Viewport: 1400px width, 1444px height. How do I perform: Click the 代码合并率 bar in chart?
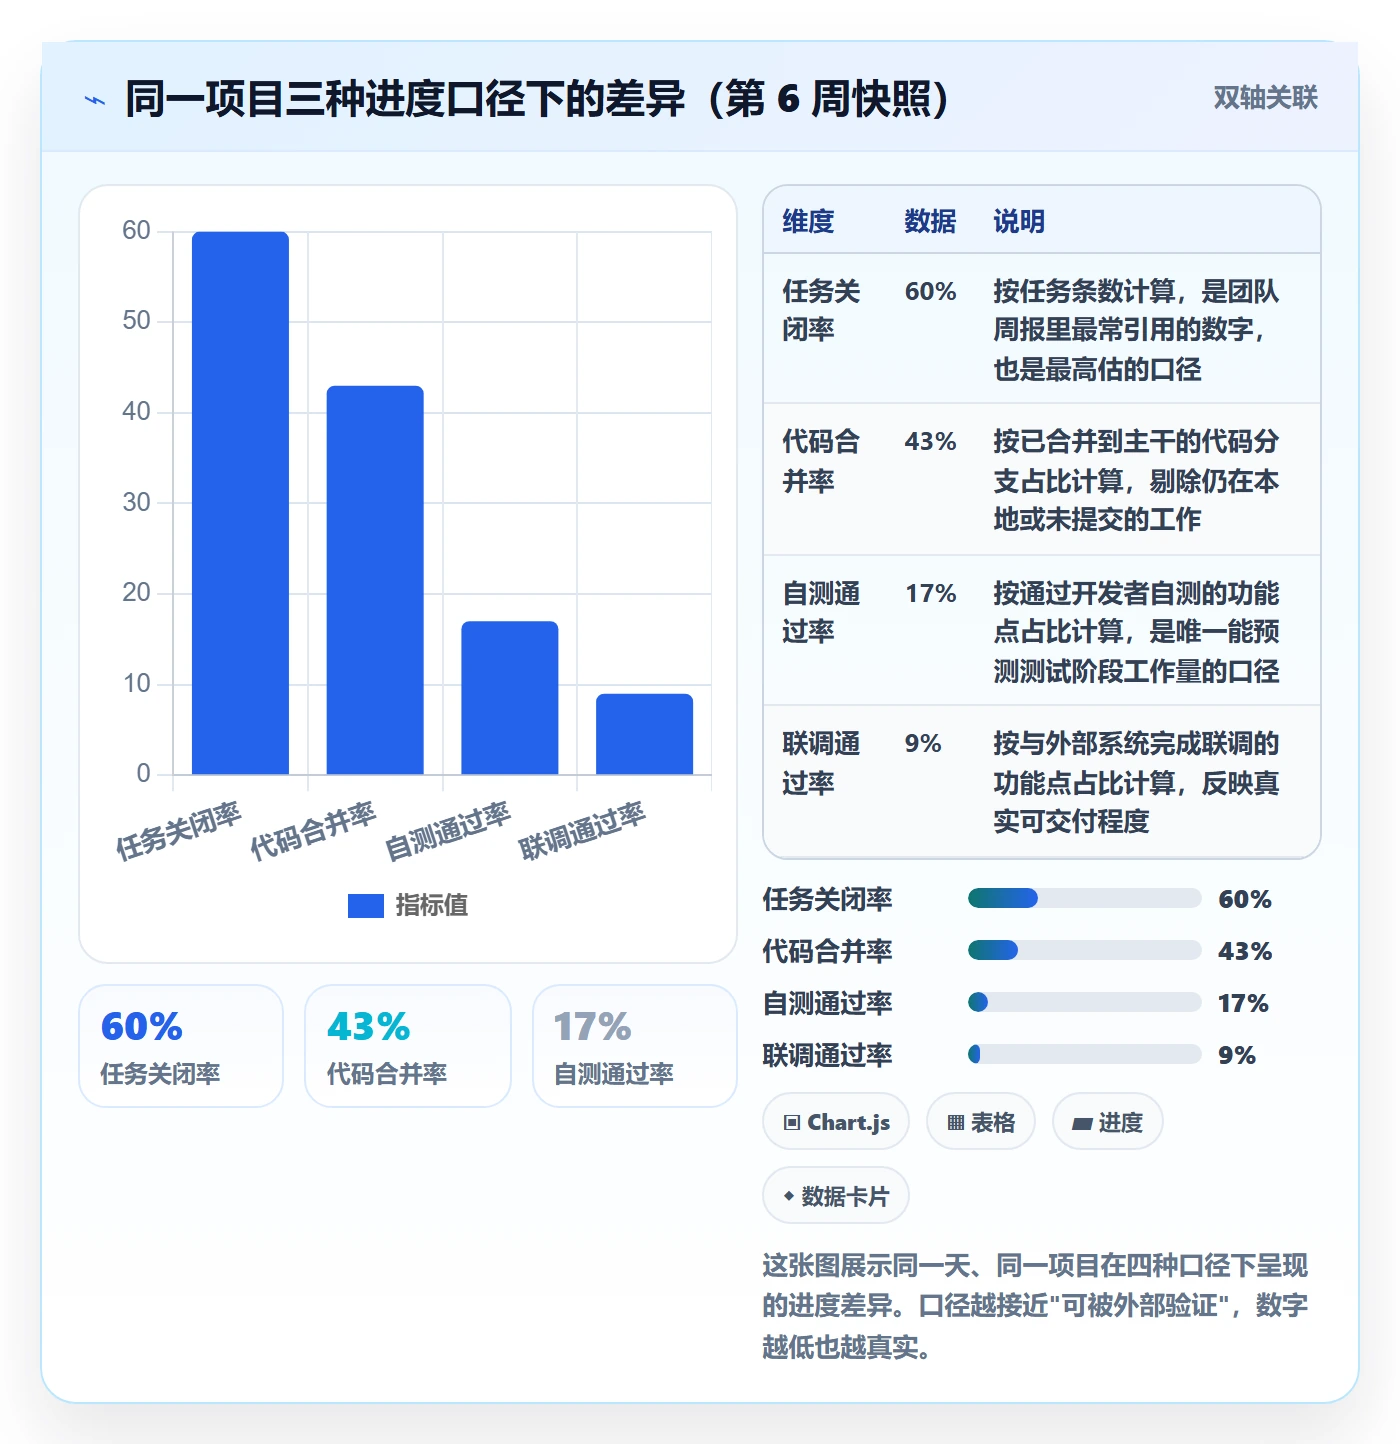coord(375,580)
